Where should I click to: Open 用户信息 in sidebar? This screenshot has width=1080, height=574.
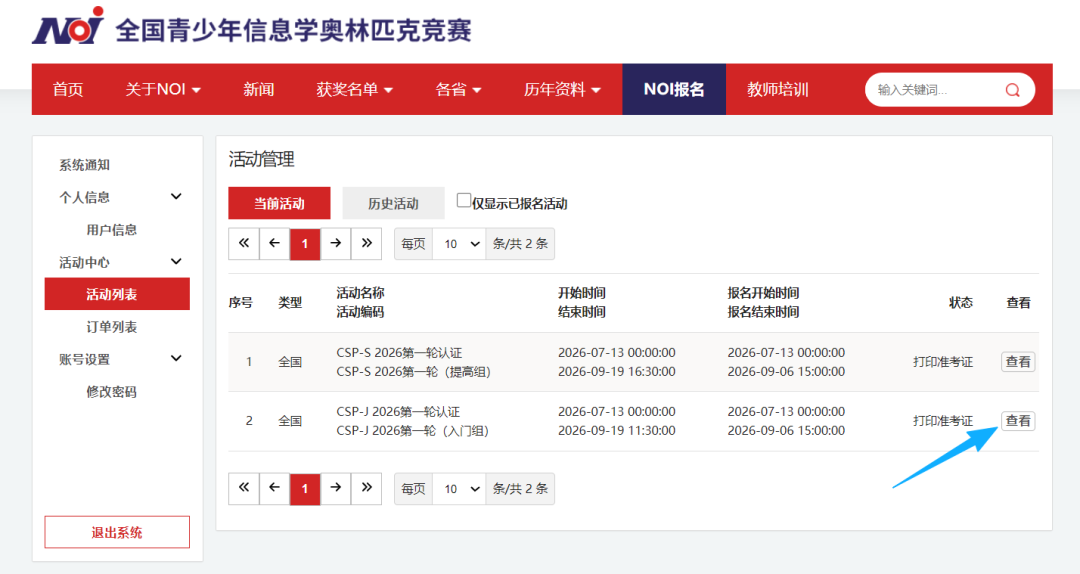point(112,229)
